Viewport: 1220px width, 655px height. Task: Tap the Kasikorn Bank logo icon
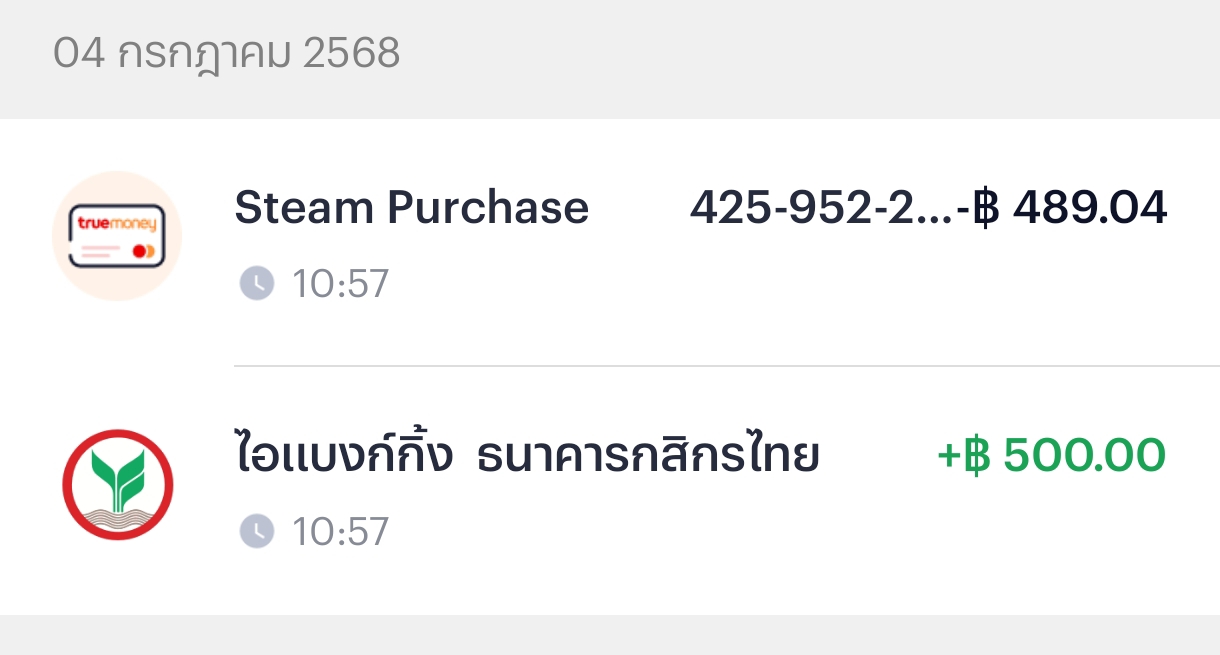pos(117,484)
